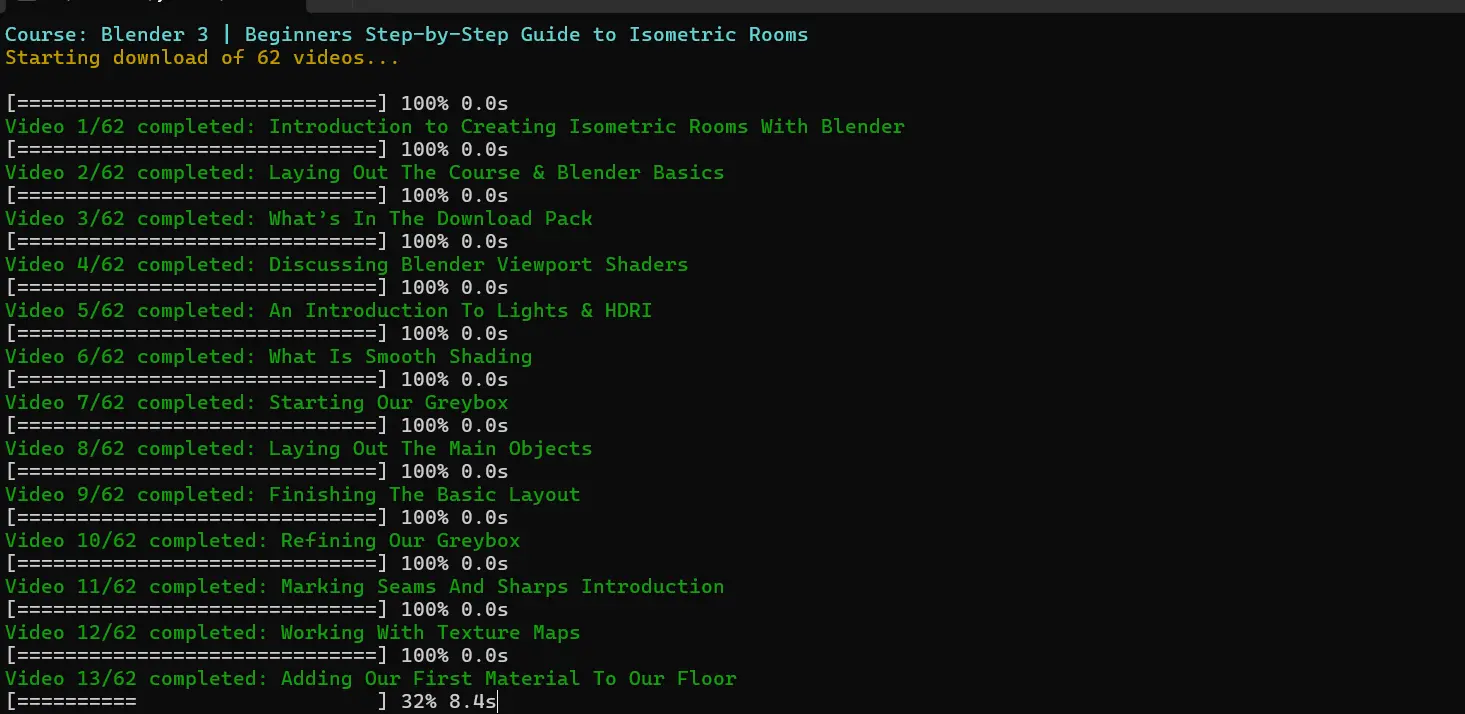Click 'Video 5/62 completed: An Introduction To Lights & HDRI'
Viewport: 1465px width, 714px height.
pos(328,311)
